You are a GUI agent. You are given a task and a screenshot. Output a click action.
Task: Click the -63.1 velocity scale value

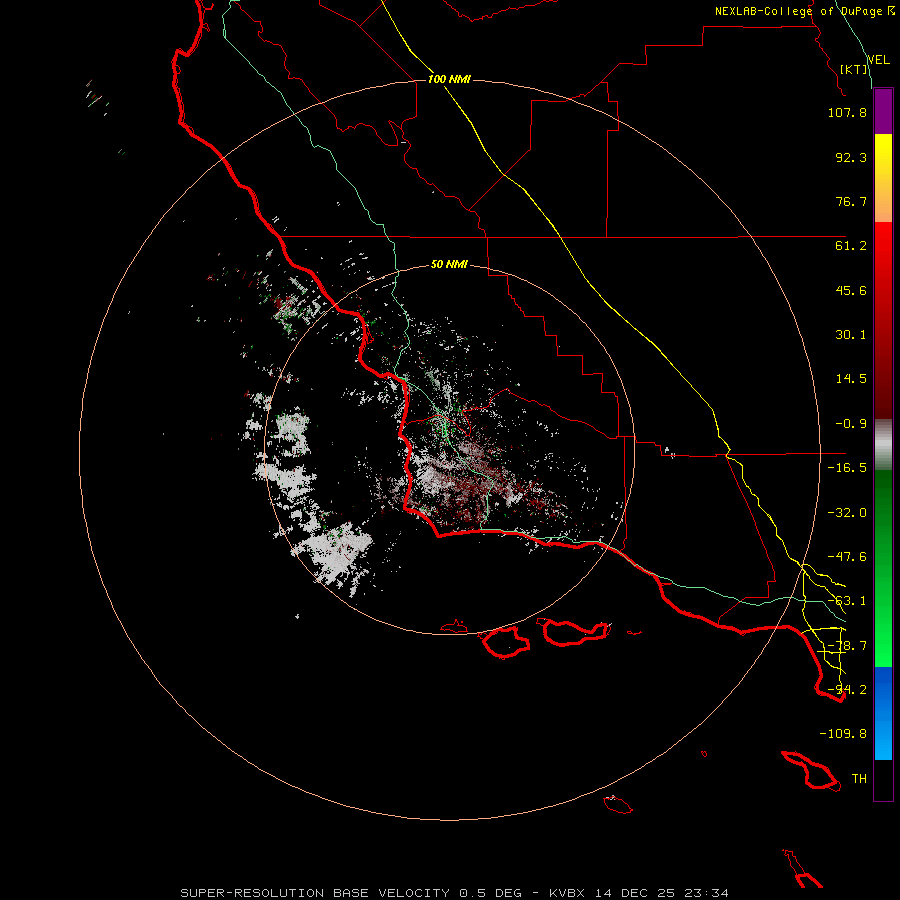(847, 601)
